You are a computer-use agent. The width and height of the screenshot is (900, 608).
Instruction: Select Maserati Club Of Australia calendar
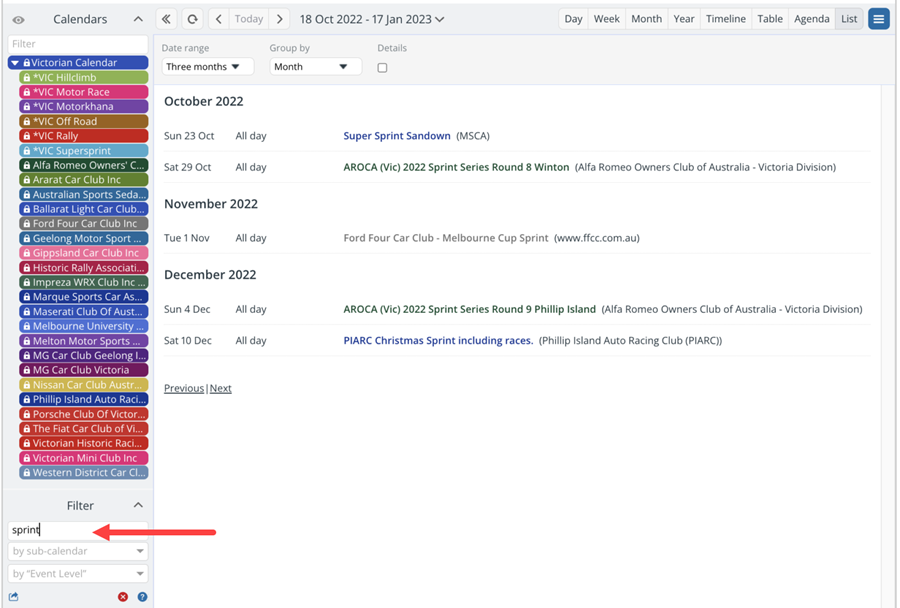(84, 312)
